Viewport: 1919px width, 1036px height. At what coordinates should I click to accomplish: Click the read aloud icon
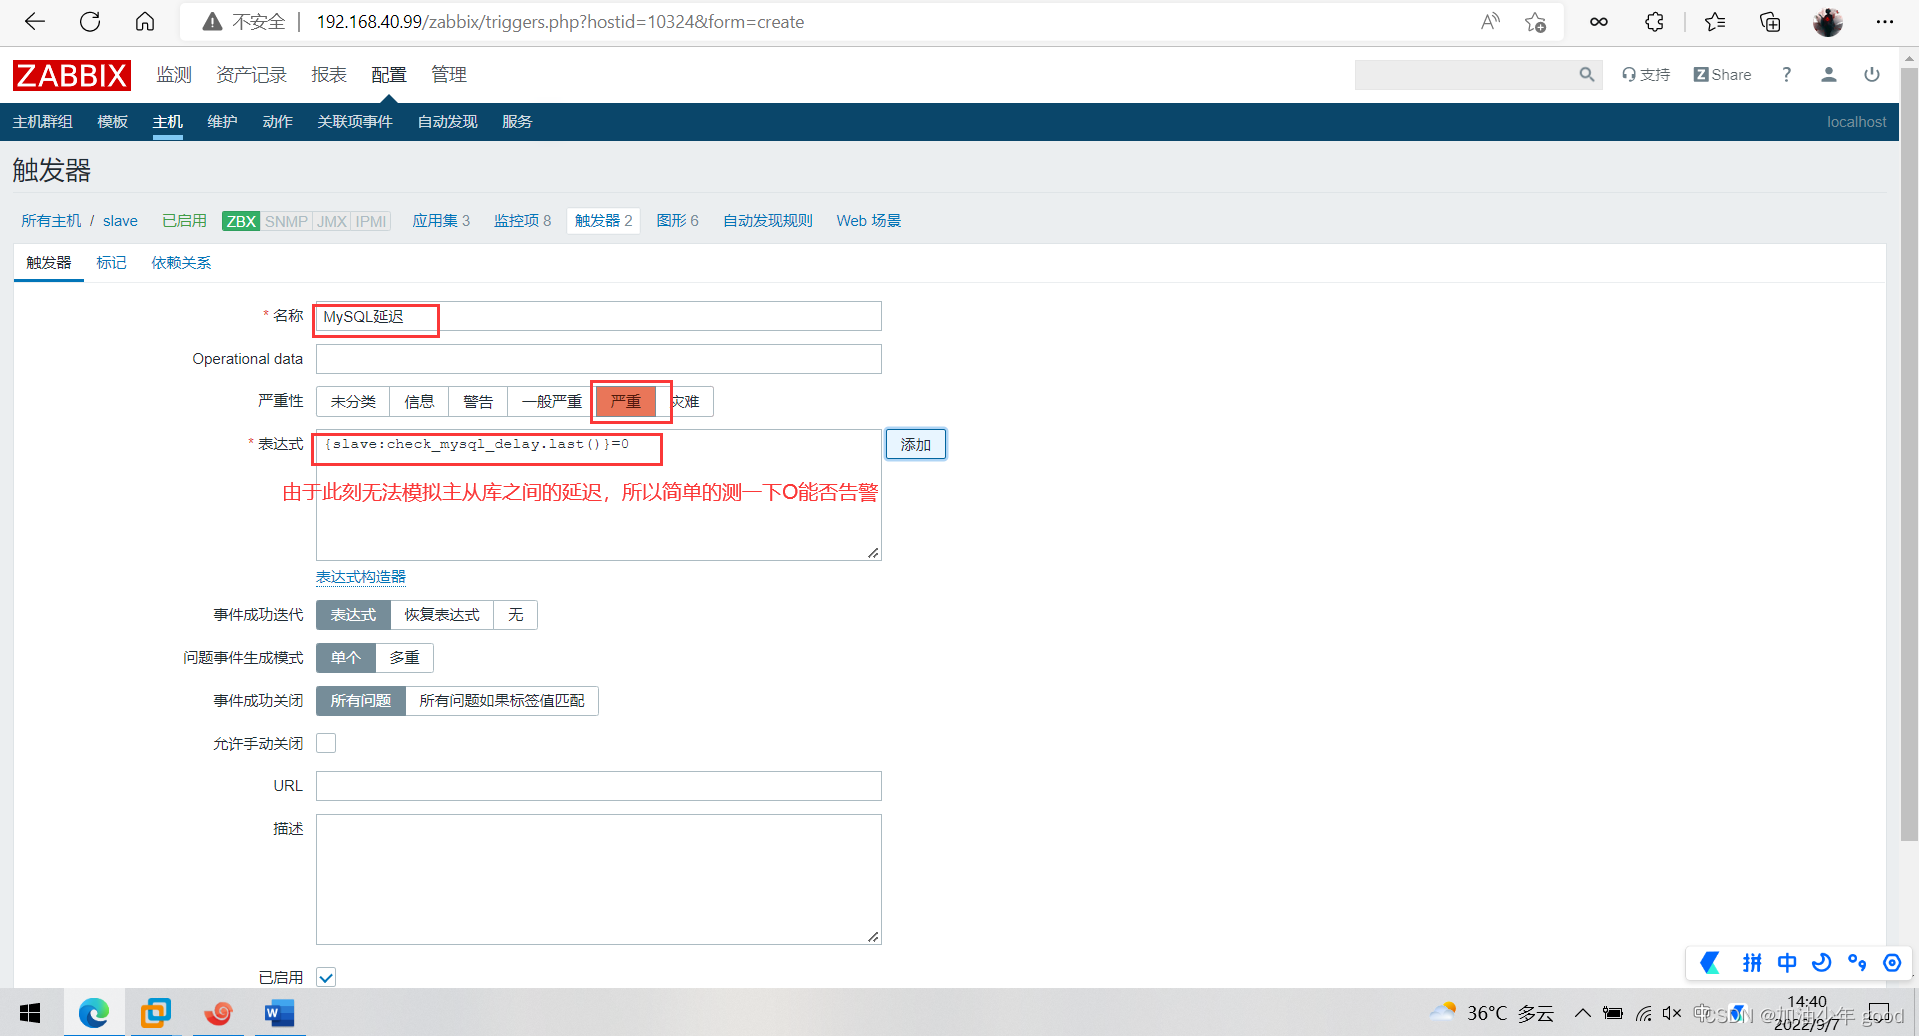1490,21
